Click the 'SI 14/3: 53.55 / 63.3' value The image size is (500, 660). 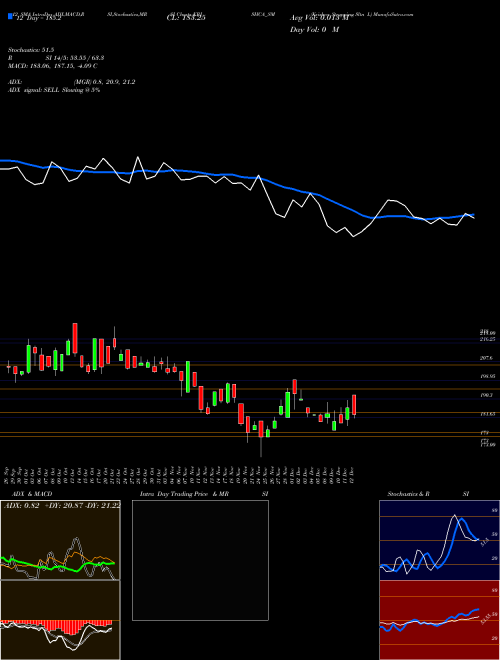(x=75, y=58)
